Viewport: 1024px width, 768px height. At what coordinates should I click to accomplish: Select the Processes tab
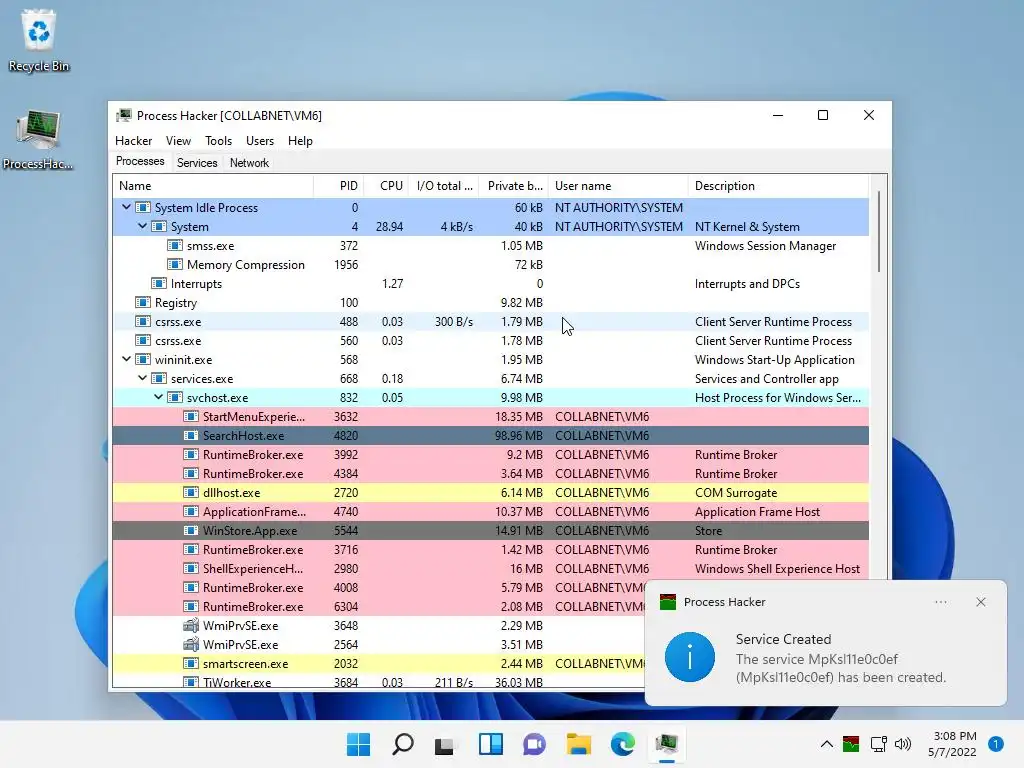point(140,161)
